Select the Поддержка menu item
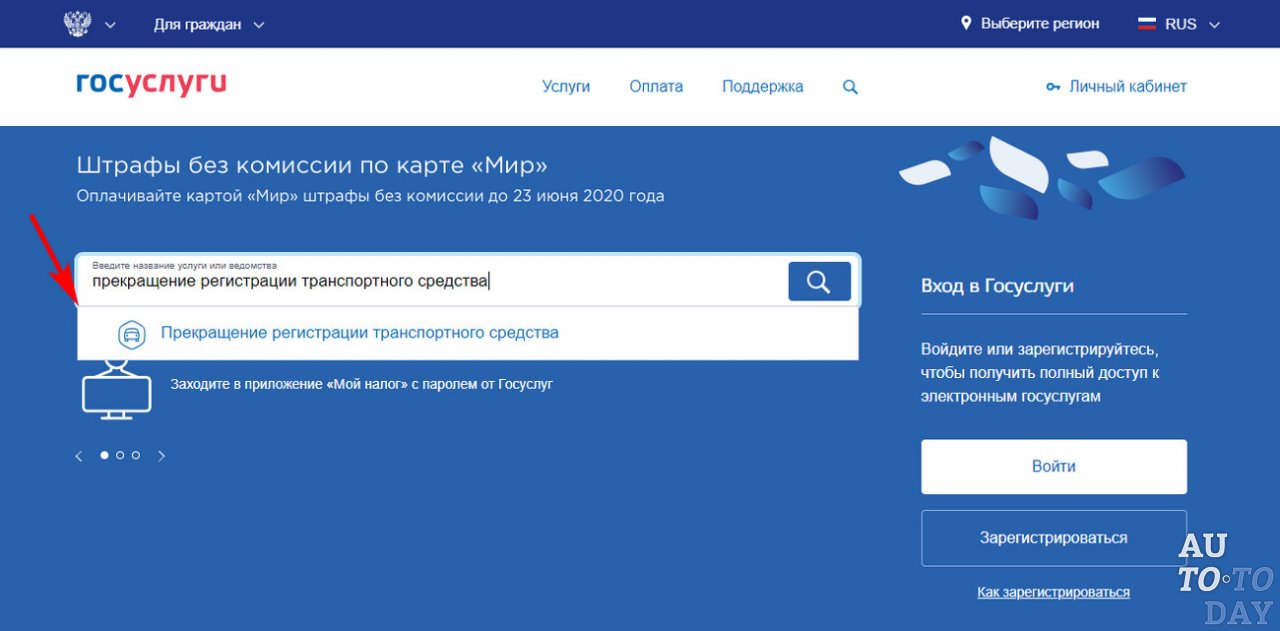Screen dimensions: 1280x631 coord(762,86)
